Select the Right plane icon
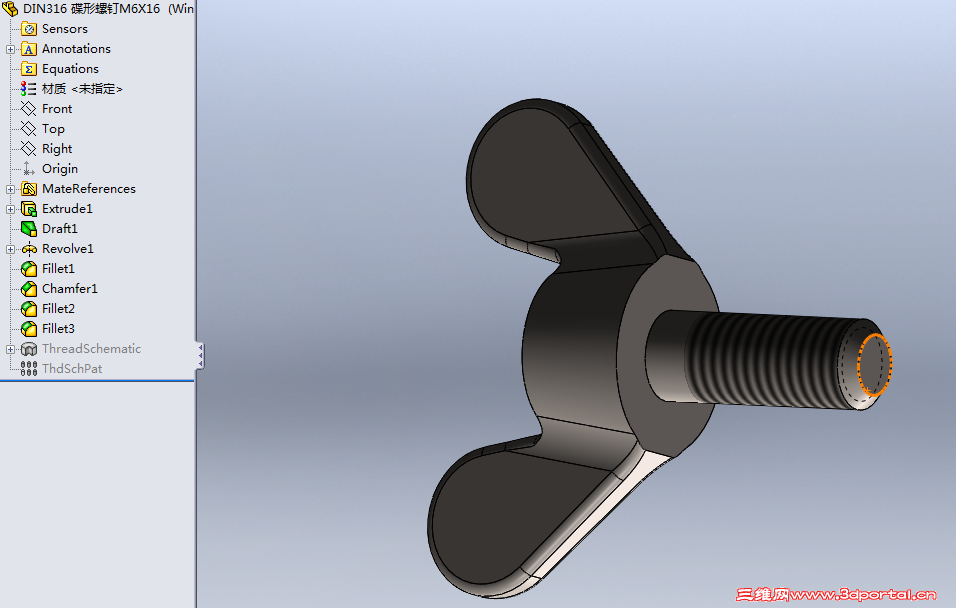Image resolution: width=956 pixels, height=608 pixels. click(x=29, y=149)
